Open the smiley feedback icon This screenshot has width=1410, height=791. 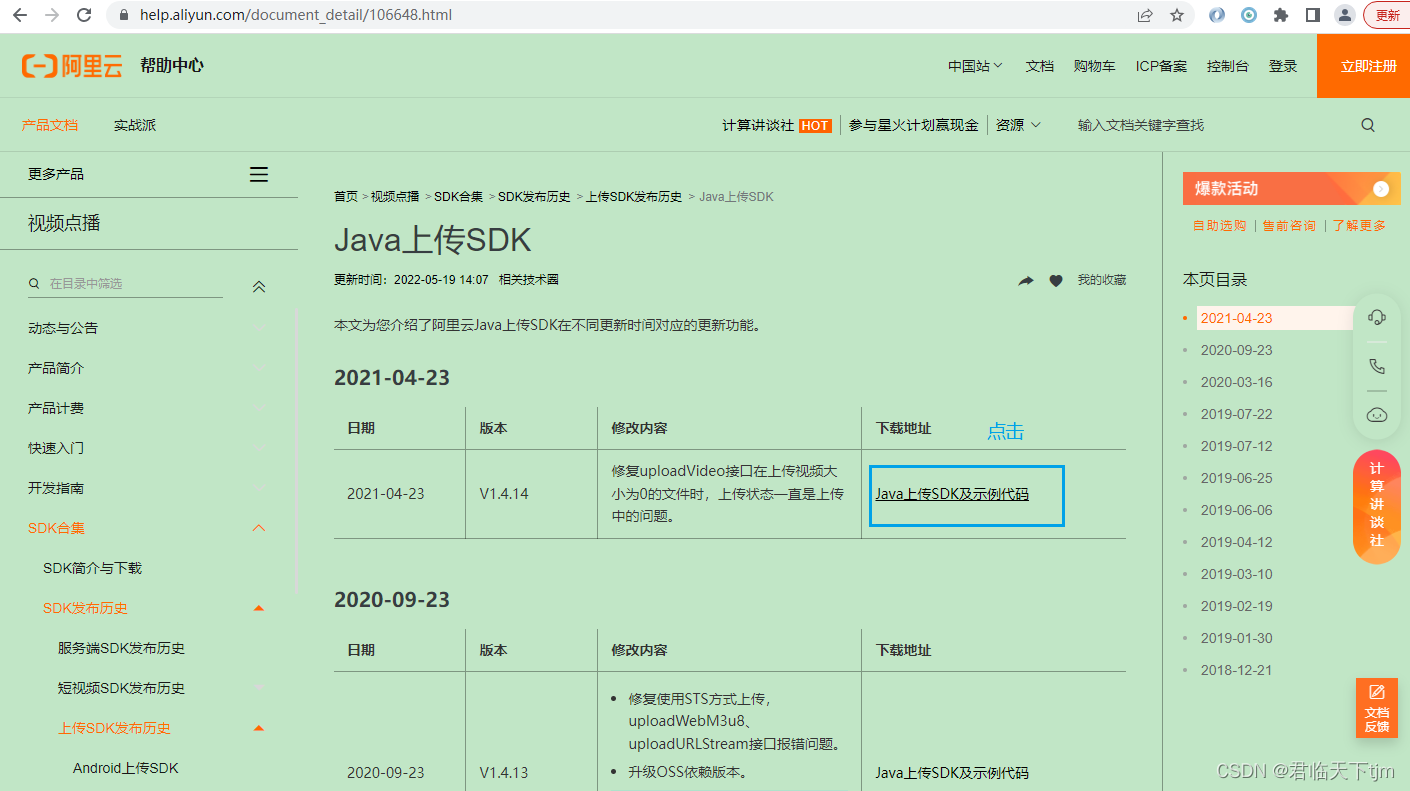(x=1377, y=414)
